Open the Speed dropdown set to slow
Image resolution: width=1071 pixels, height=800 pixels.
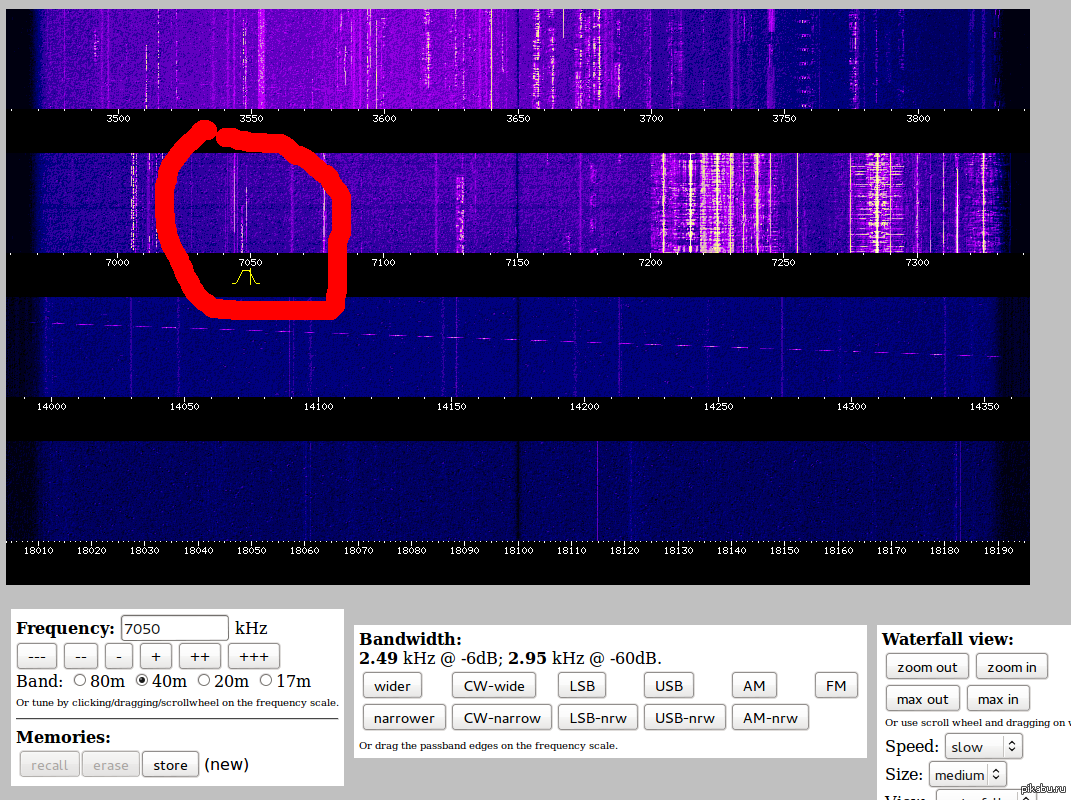[x=983, y=747]
